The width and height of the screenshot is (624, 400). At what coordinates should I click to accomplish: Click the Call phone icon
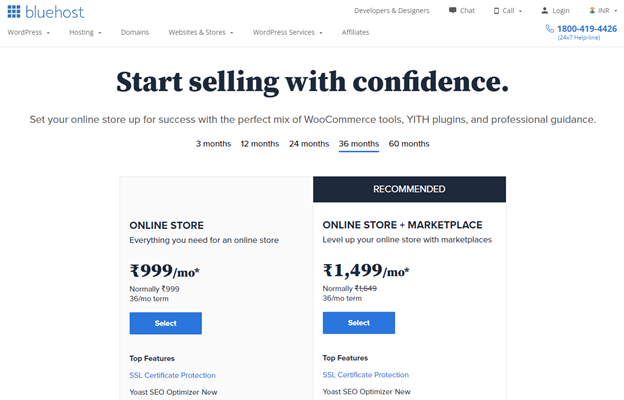(x=496, y=11)
